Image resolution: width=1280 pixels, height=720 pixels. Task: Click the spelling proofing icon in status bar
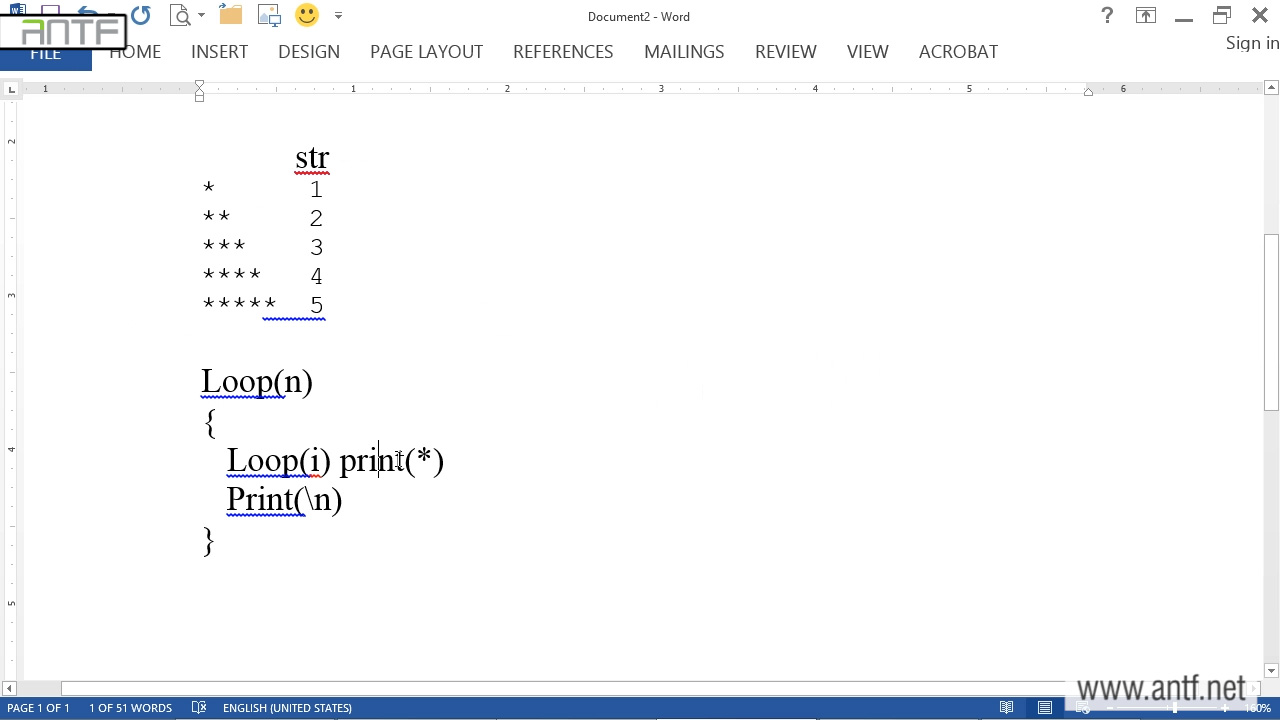199,708
